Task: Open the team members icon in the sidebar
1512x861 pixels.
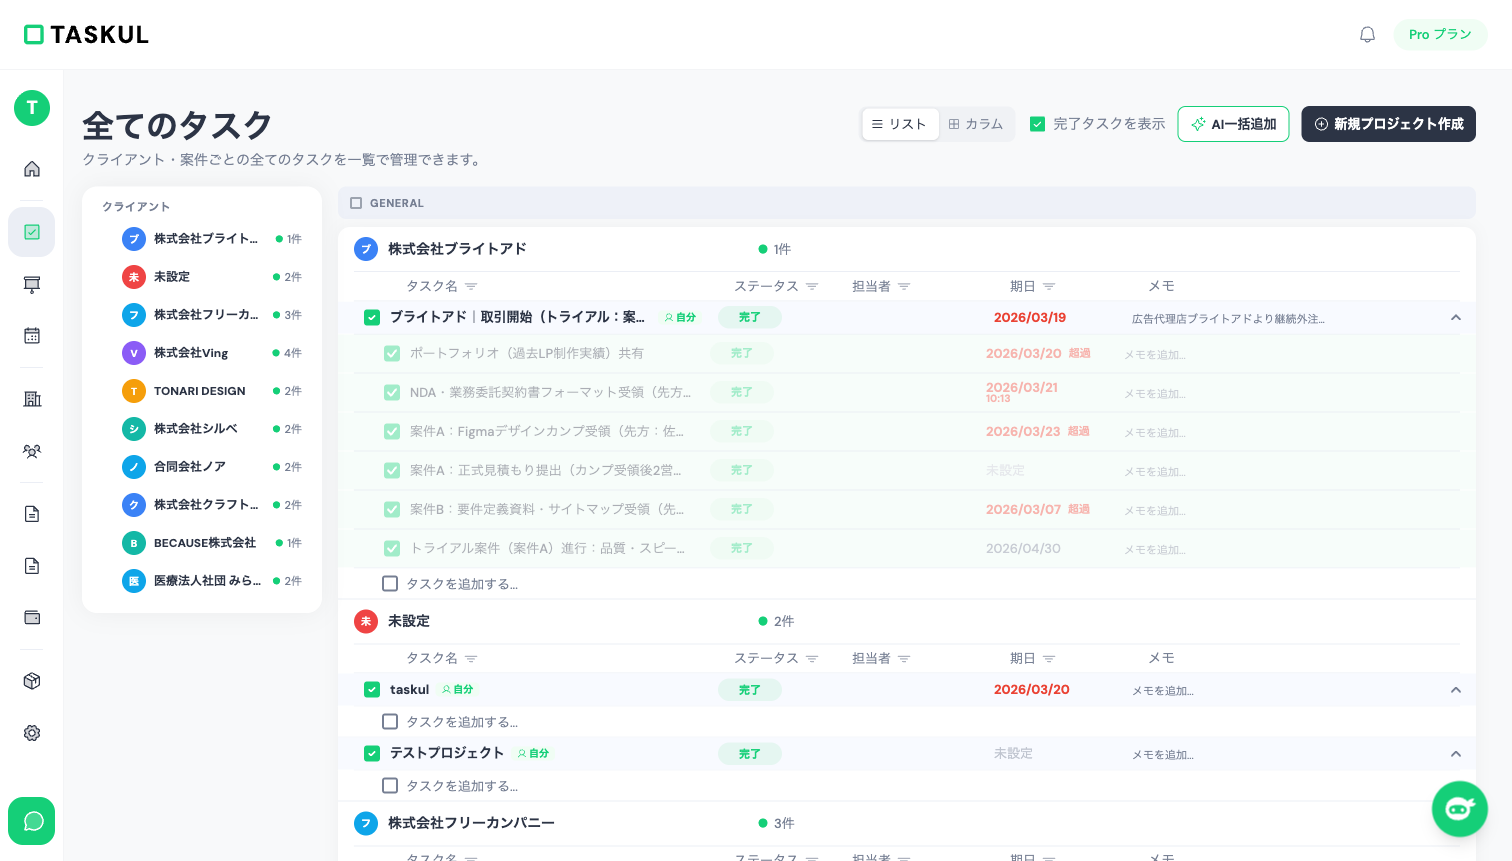Action: [x=31, y=451]
